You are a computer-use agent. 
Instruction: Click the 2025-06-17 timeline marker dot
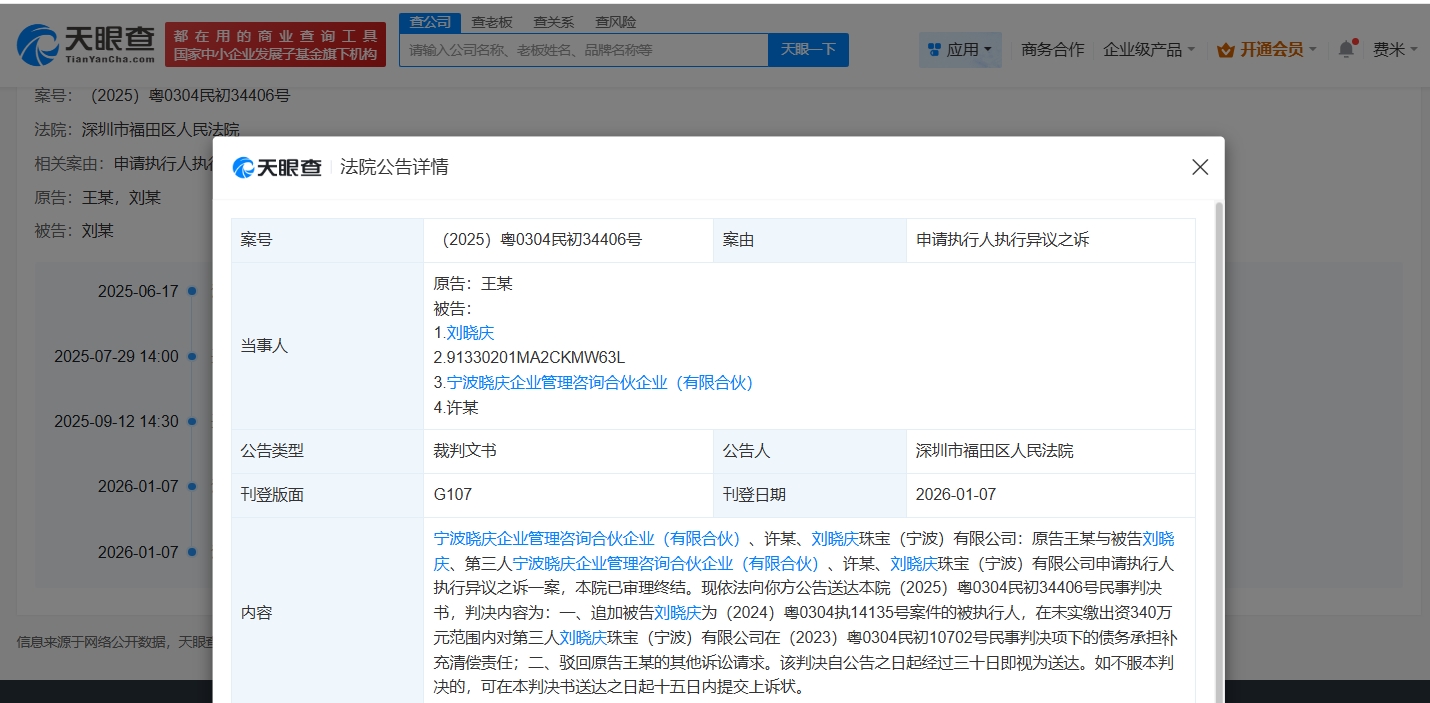(190, 292)
